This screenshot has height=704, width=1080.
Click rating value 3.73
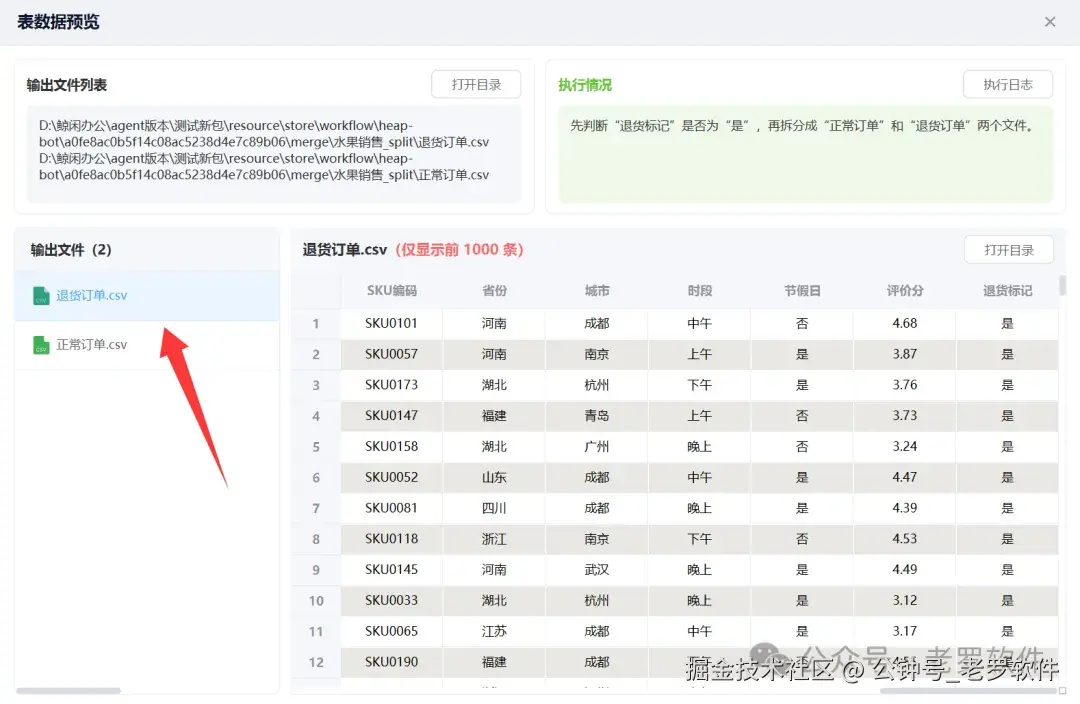point(904,415)
